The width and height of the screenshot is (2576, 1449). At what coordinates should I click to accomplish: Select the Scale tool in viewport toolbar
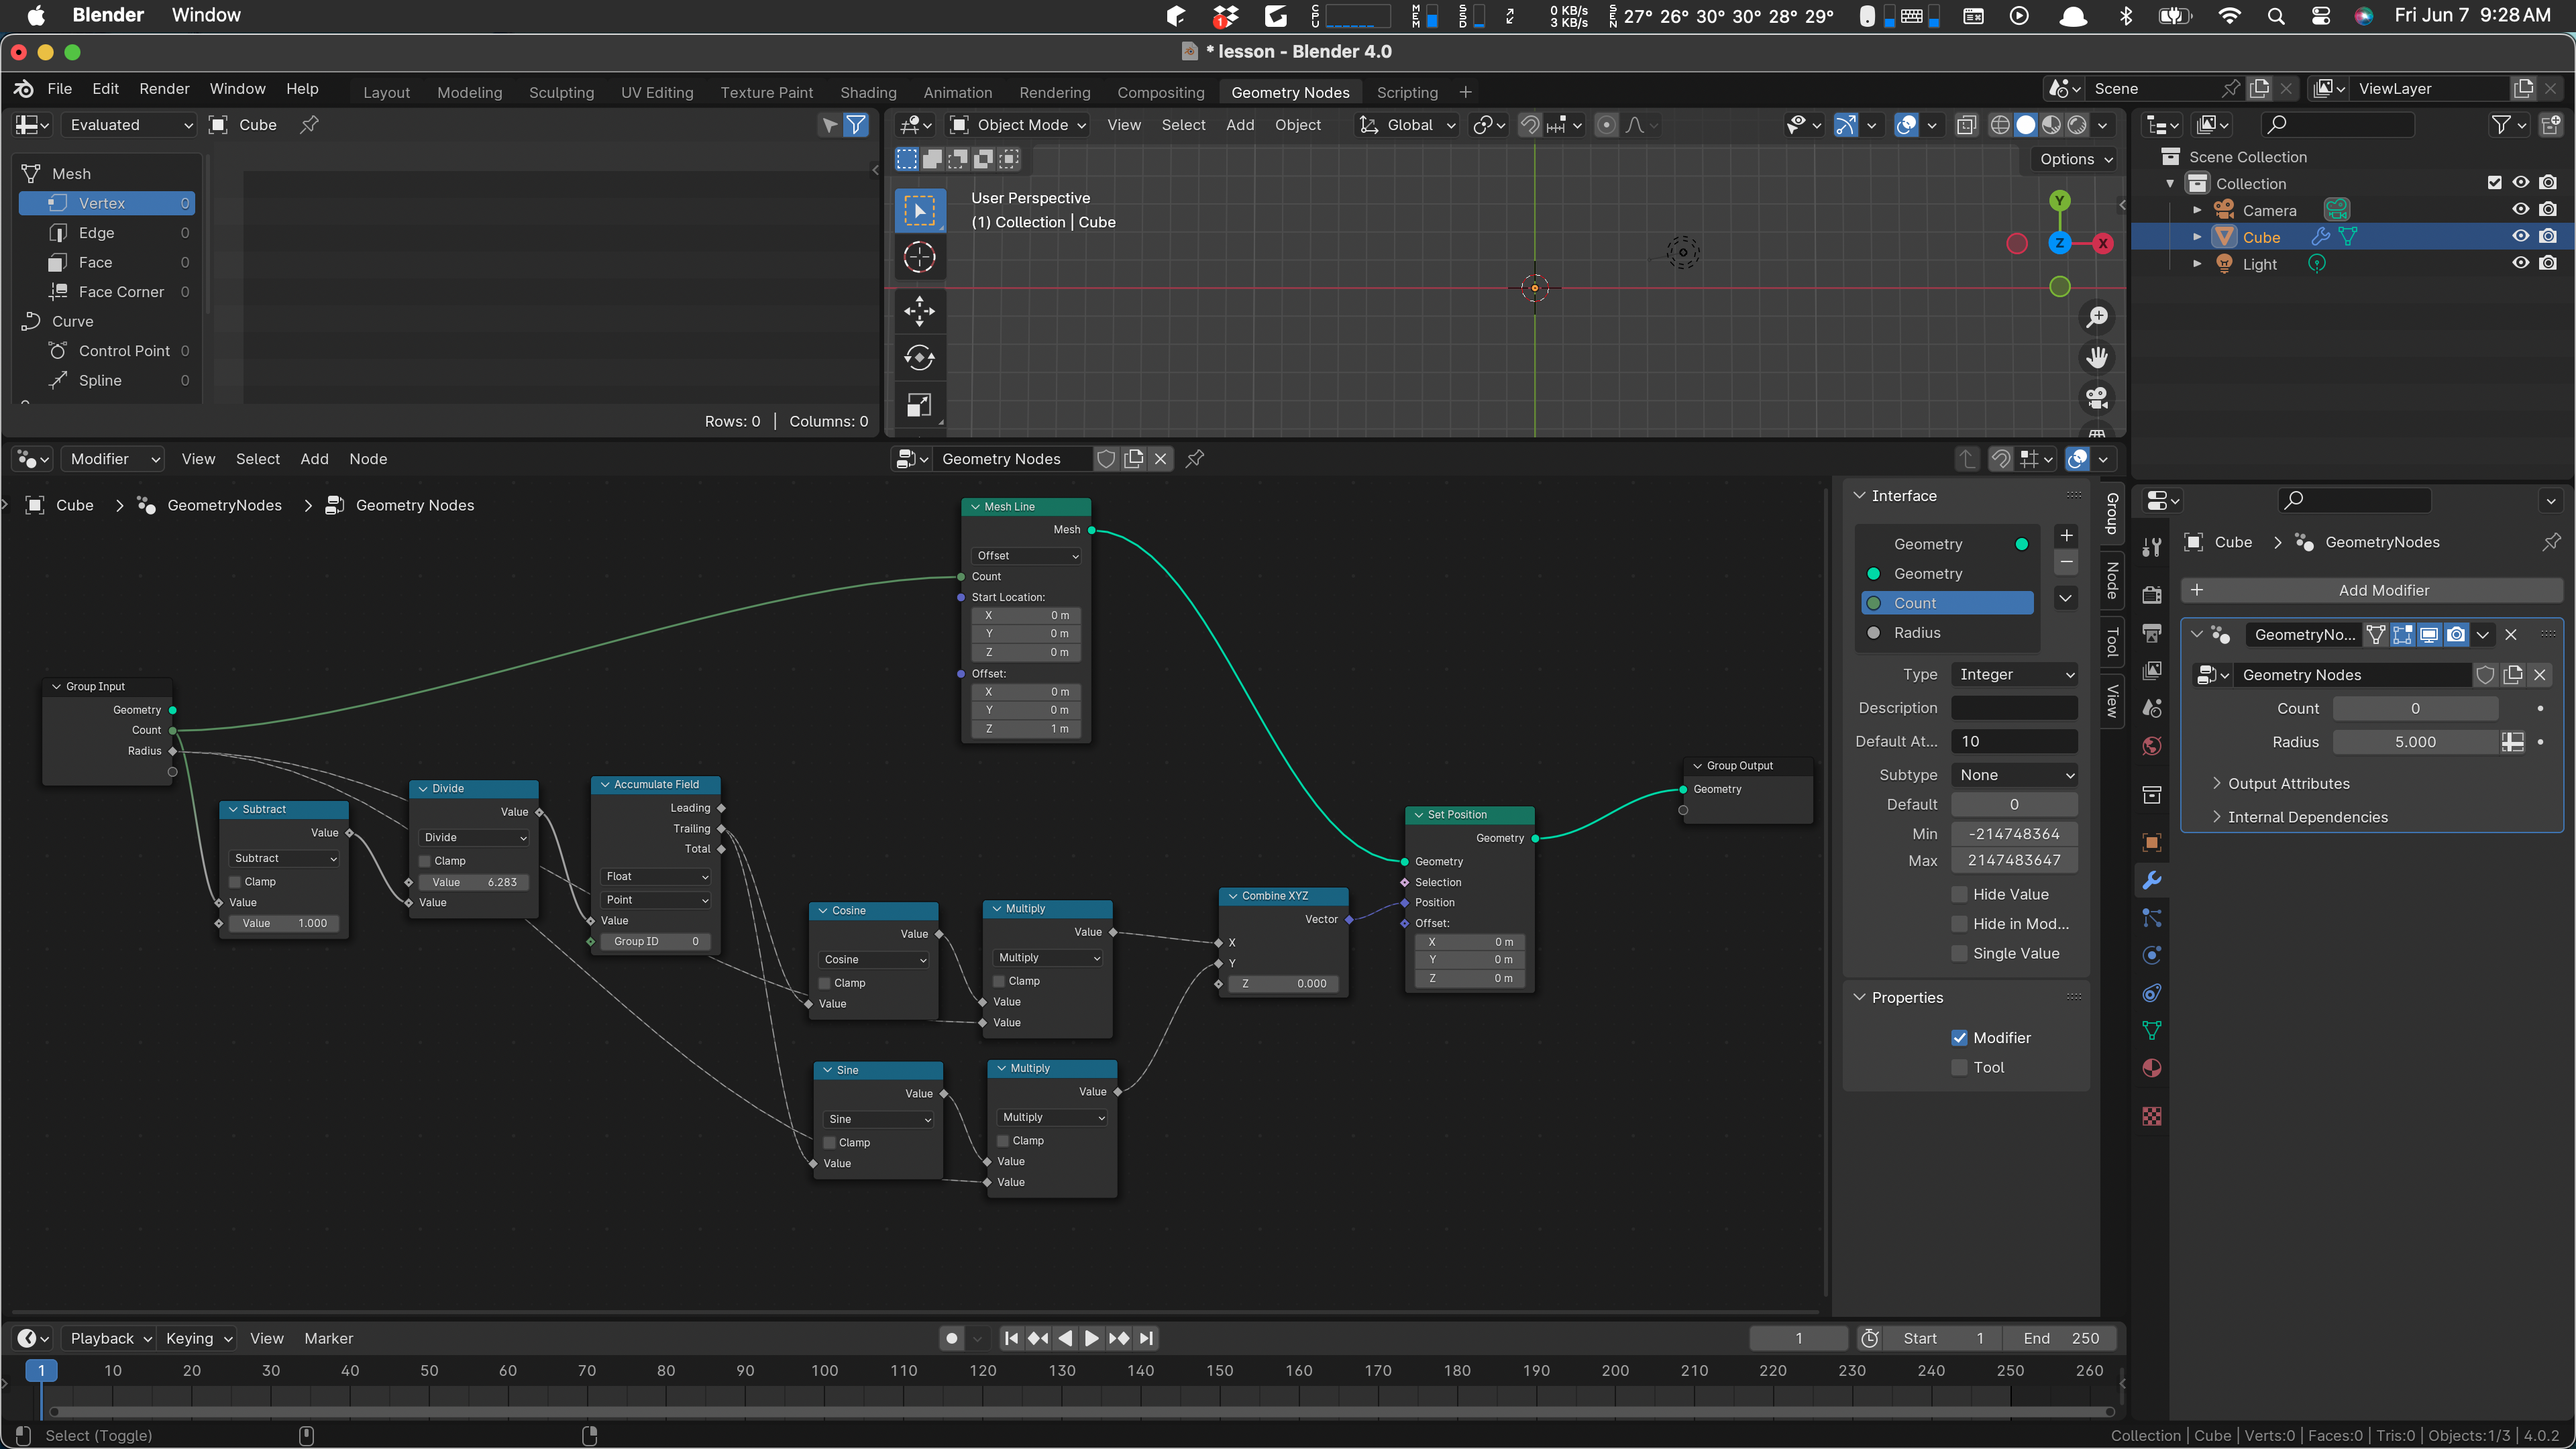(919, 404)
